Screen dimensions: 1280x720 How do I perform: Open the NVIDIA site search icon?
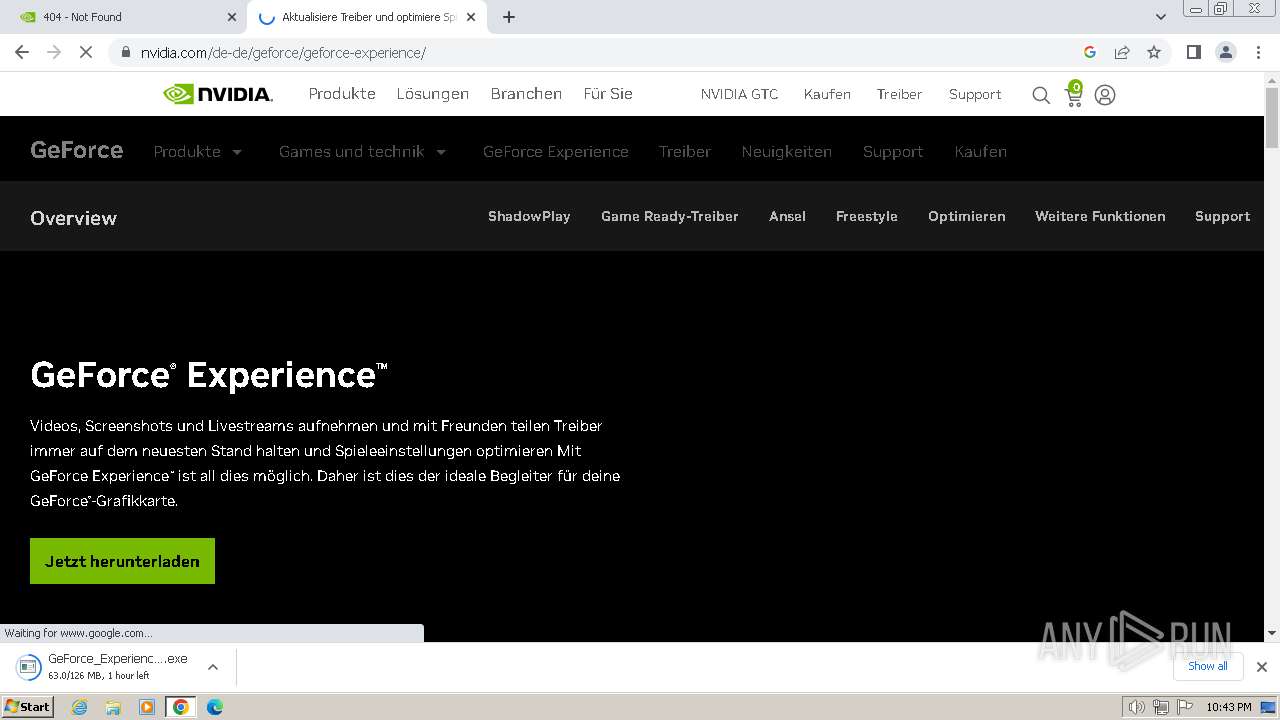(x=1041, y=95)
